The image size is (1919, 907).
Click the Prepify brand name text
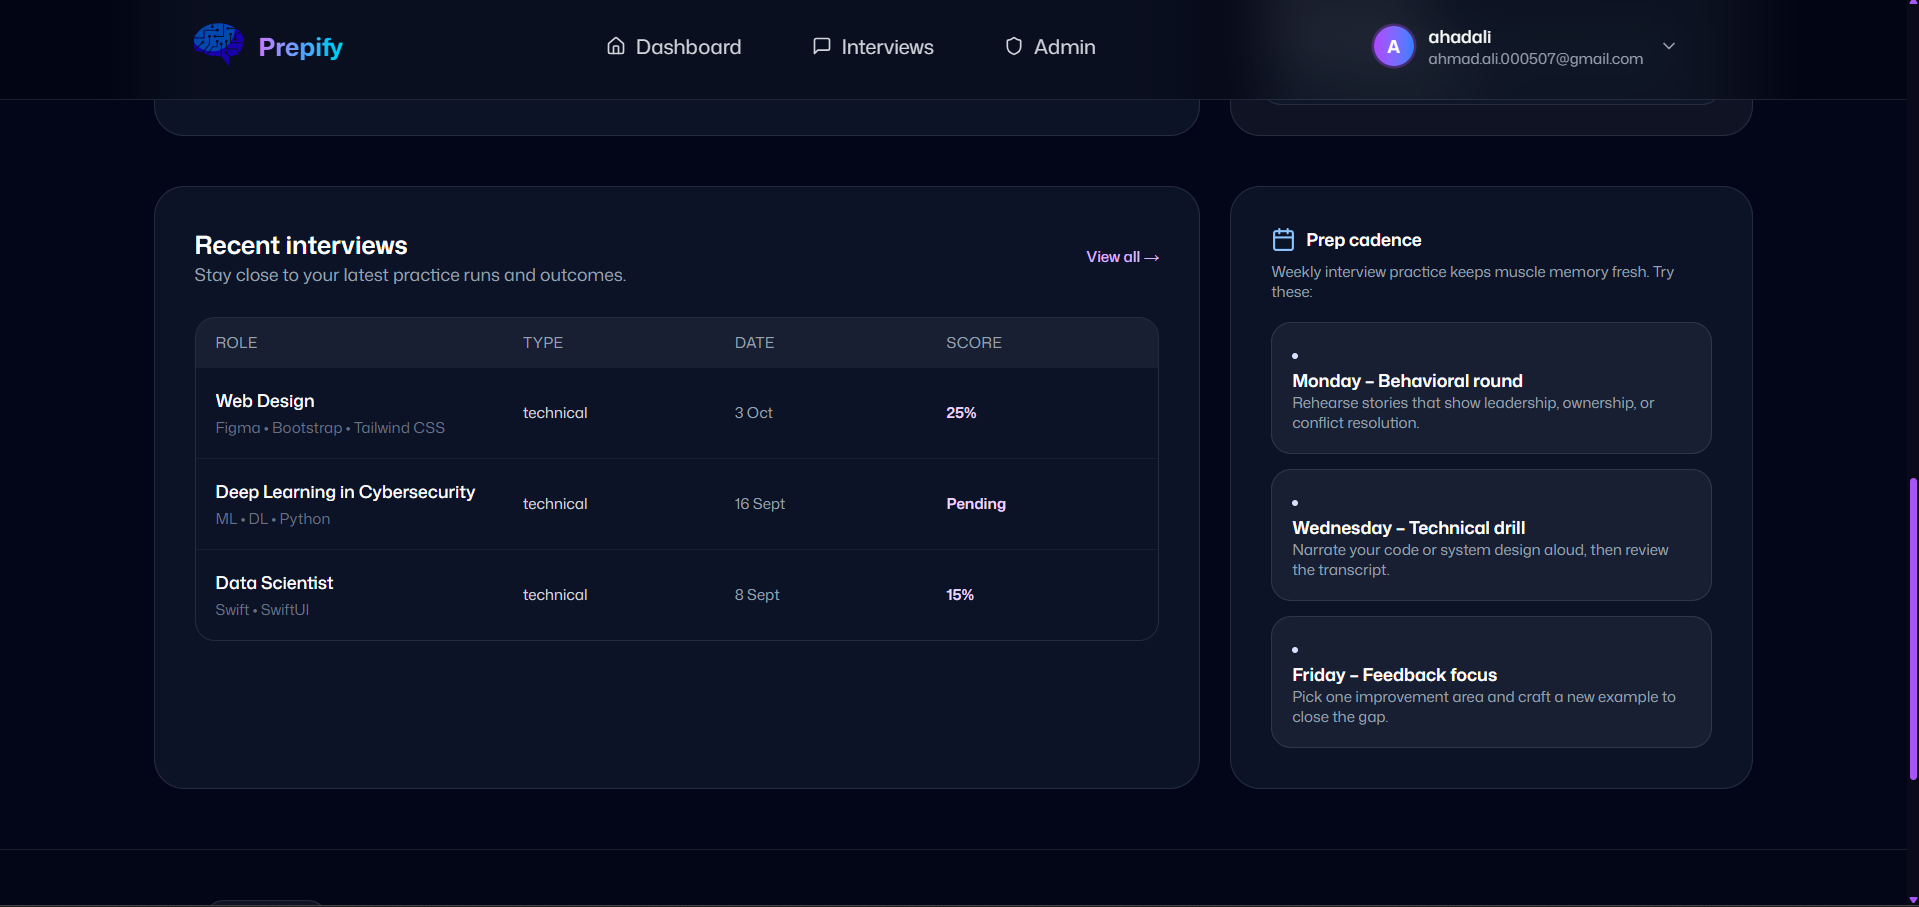(x=300, y=47)
